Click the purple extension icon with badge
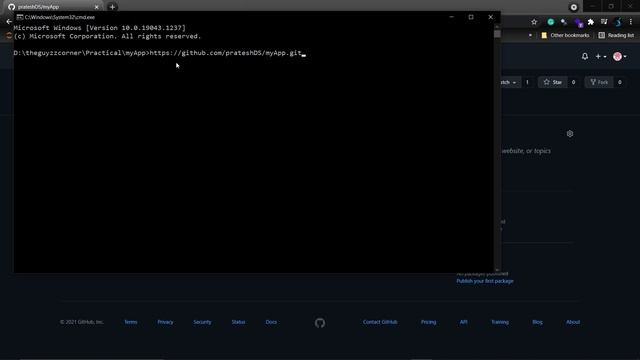This screenshot has height=360, width=640. point(578,22)
